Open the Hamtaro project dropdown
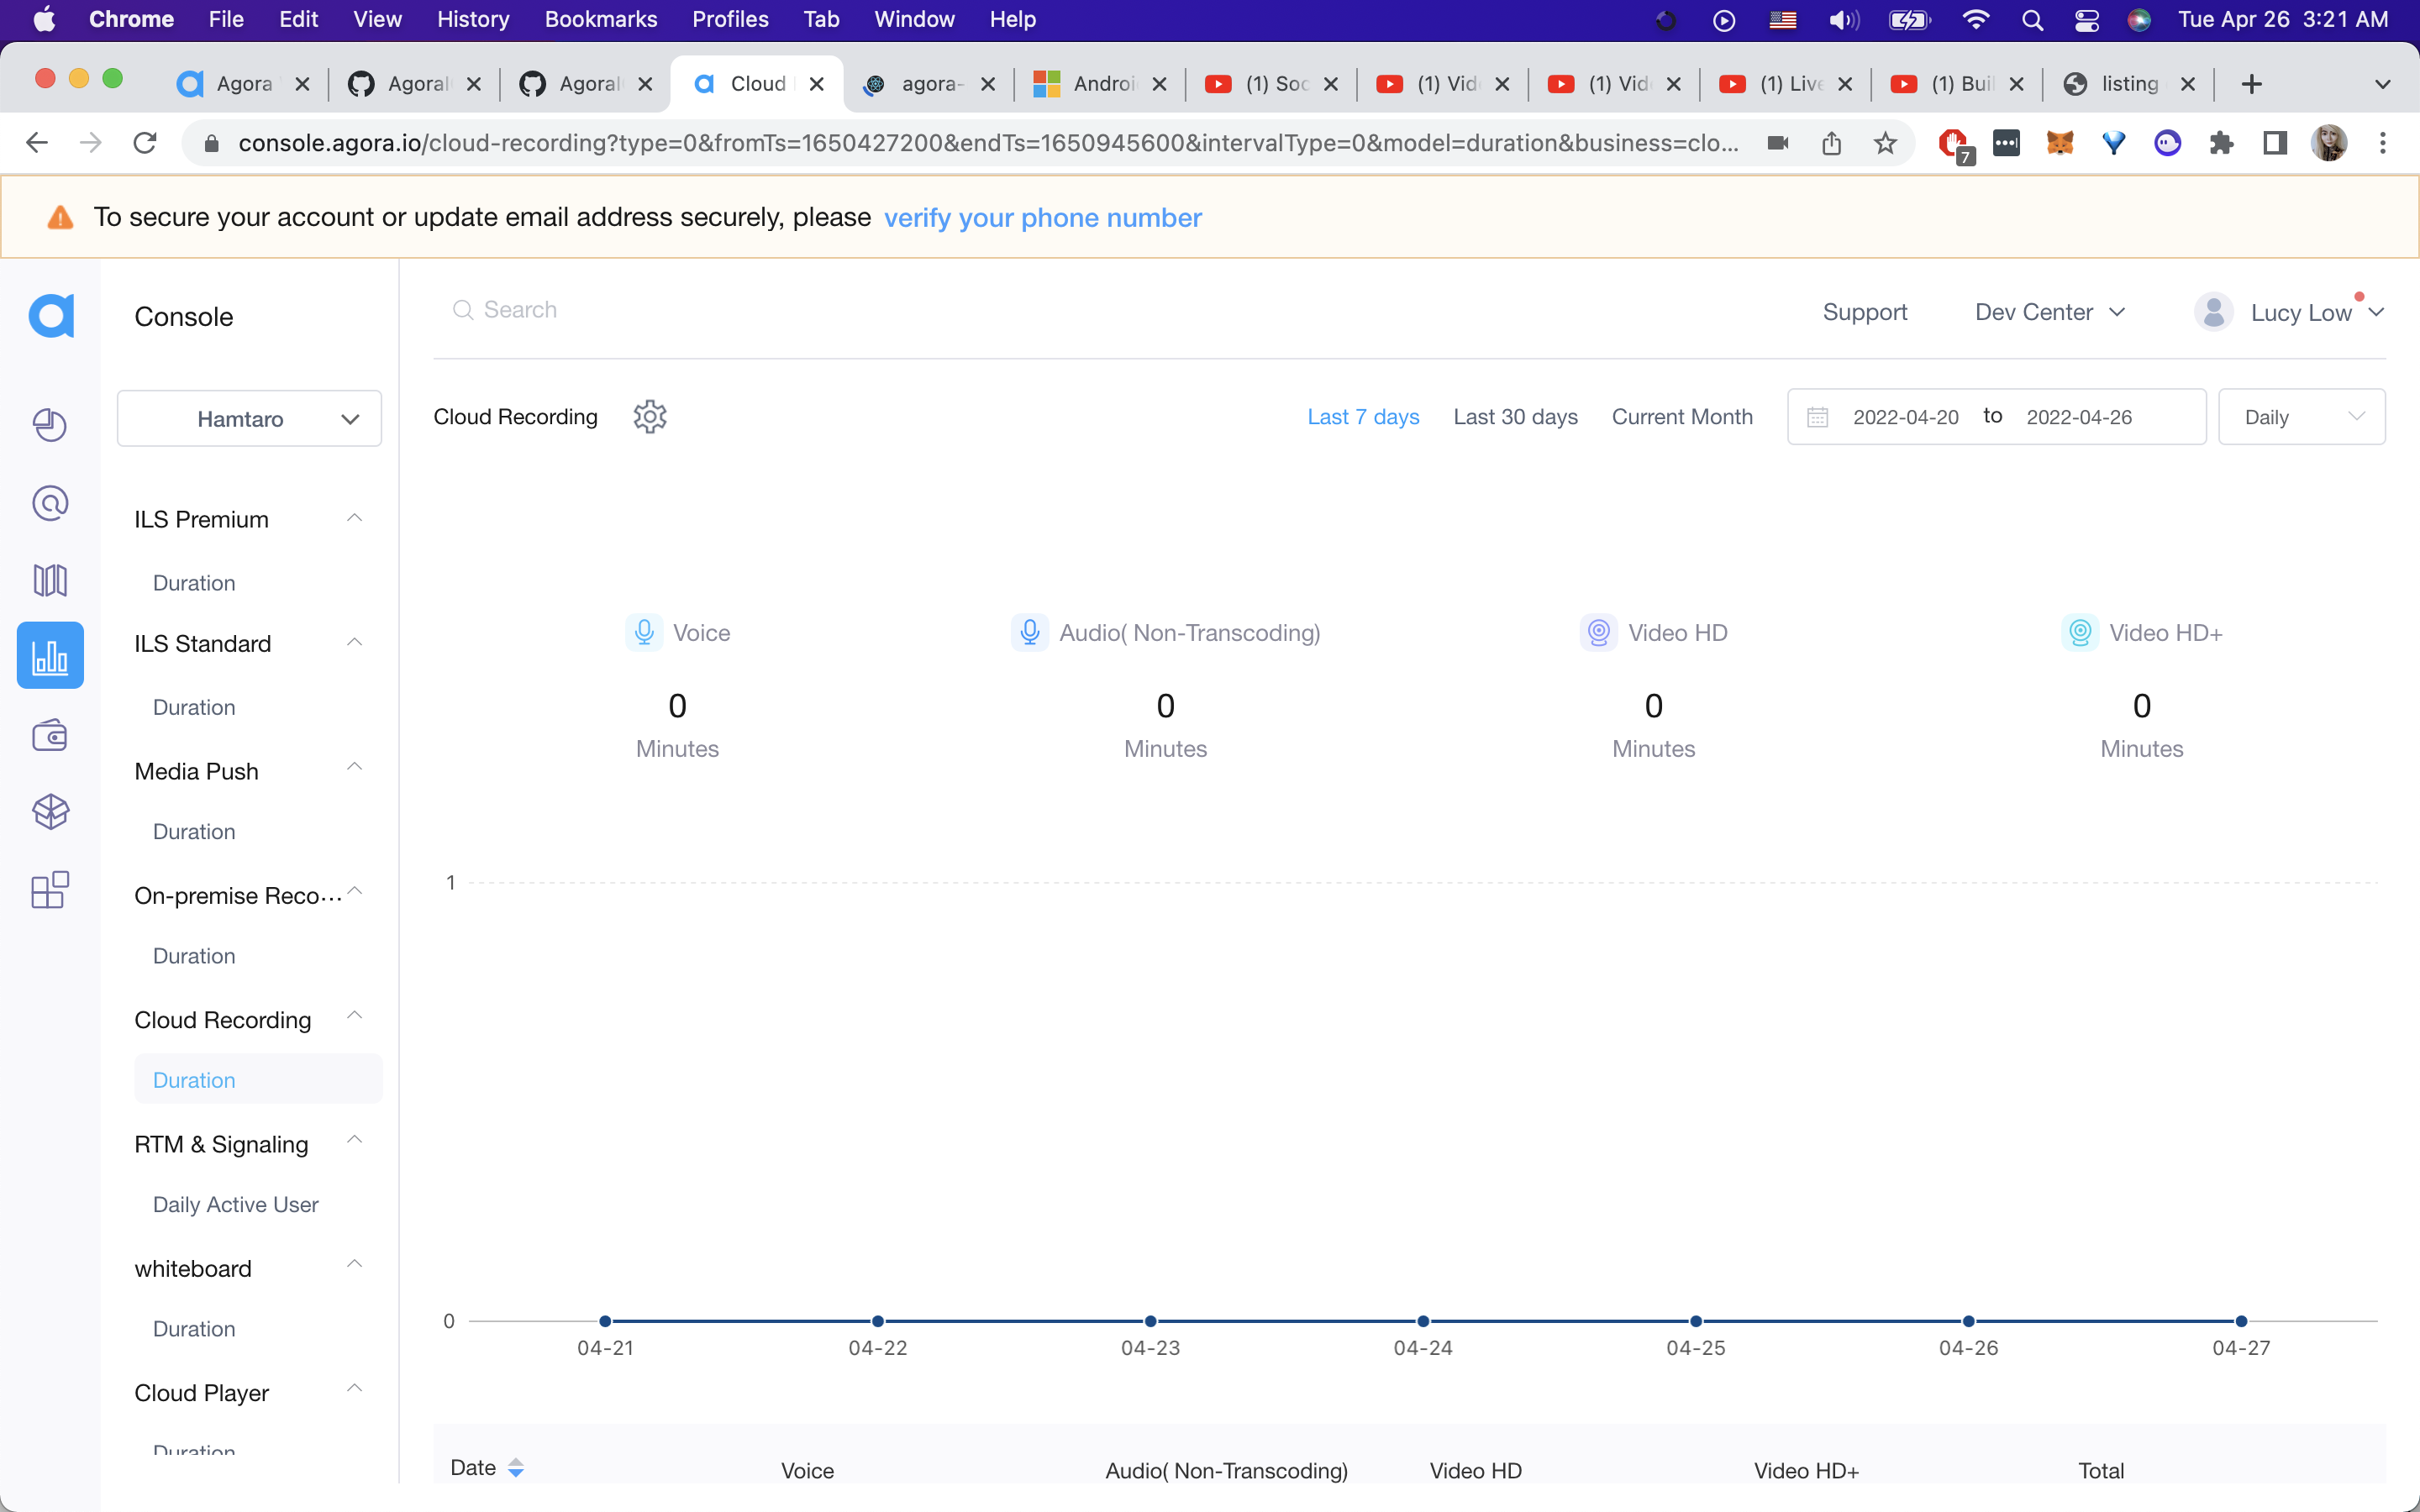 249,419
